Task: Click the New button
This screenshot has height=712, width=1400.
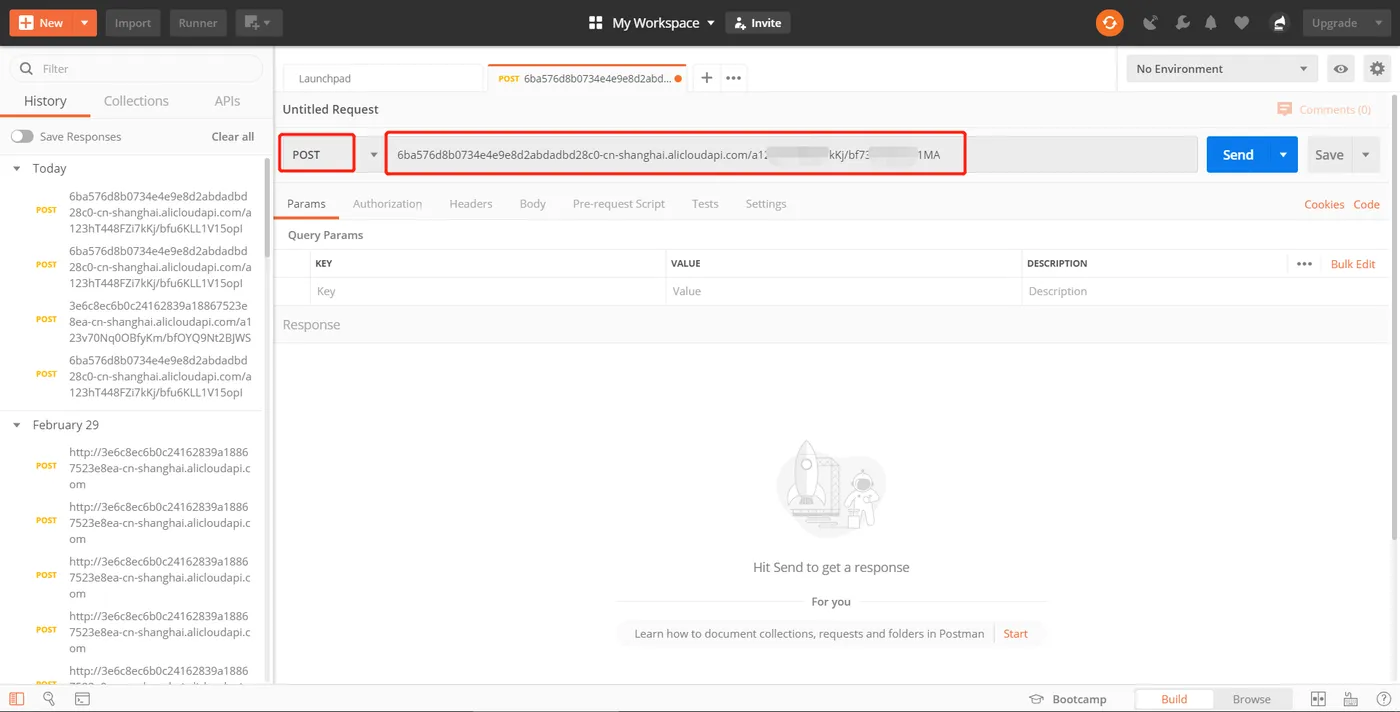Action: (41, 22)
